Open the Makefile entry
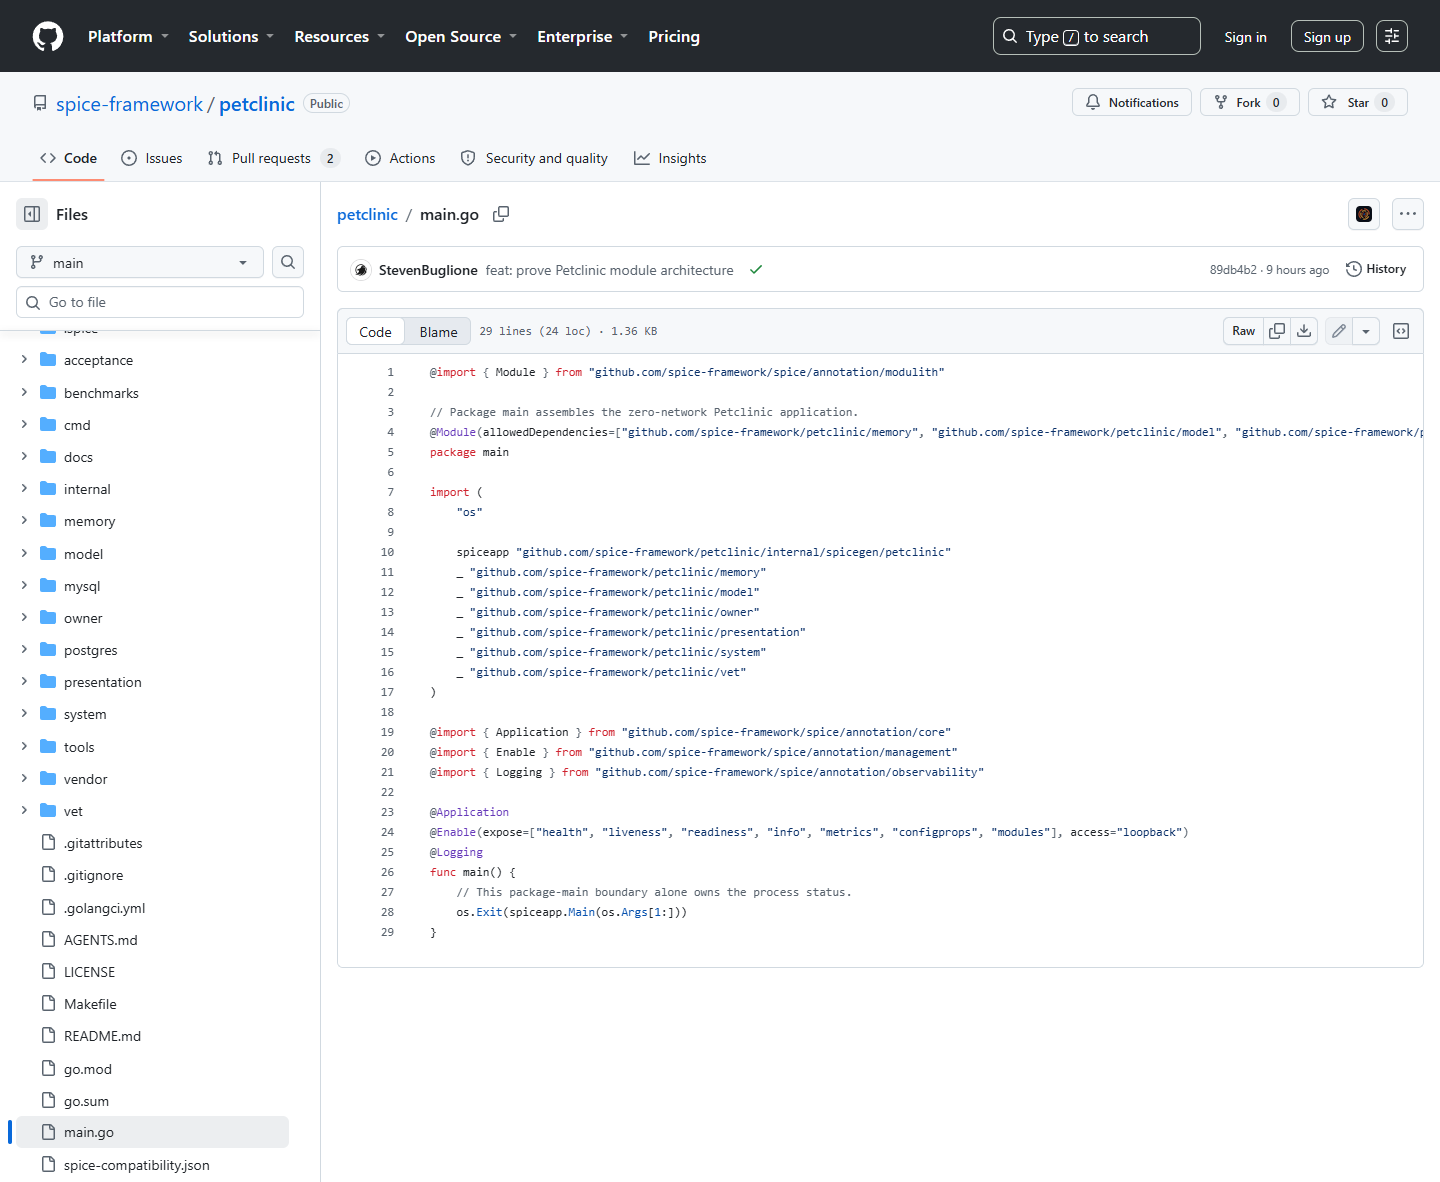 [90, 1004]
